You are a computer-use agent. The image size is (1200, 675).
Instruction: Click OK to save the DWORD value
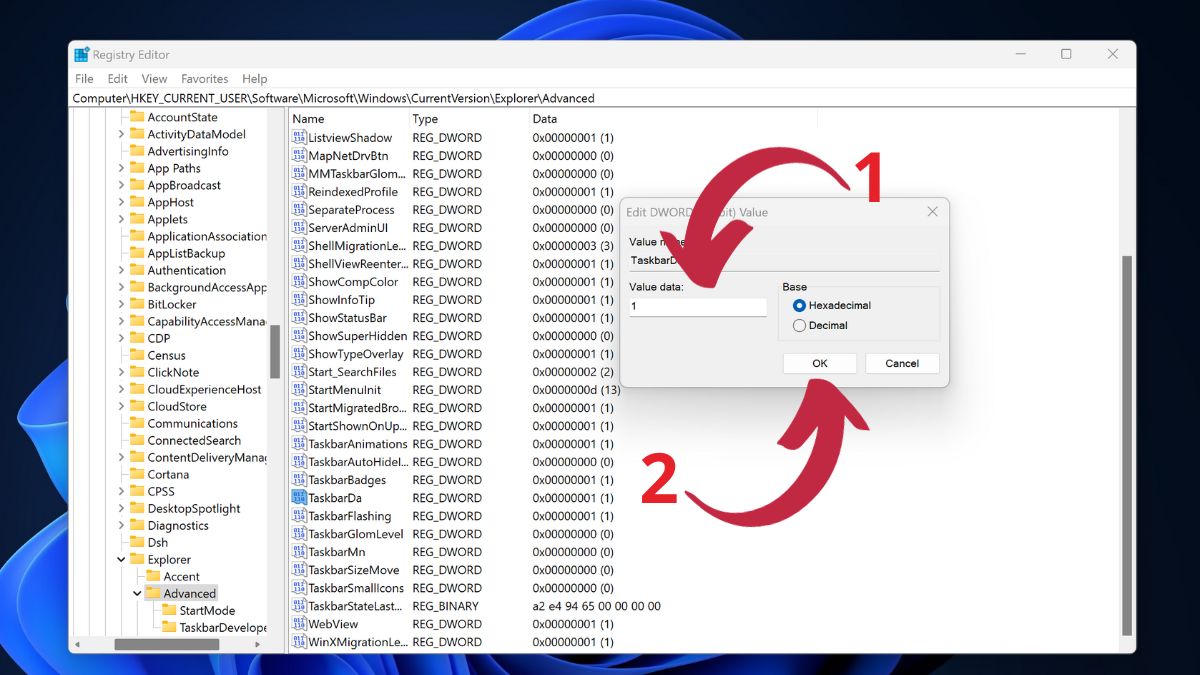pos(819,362)
